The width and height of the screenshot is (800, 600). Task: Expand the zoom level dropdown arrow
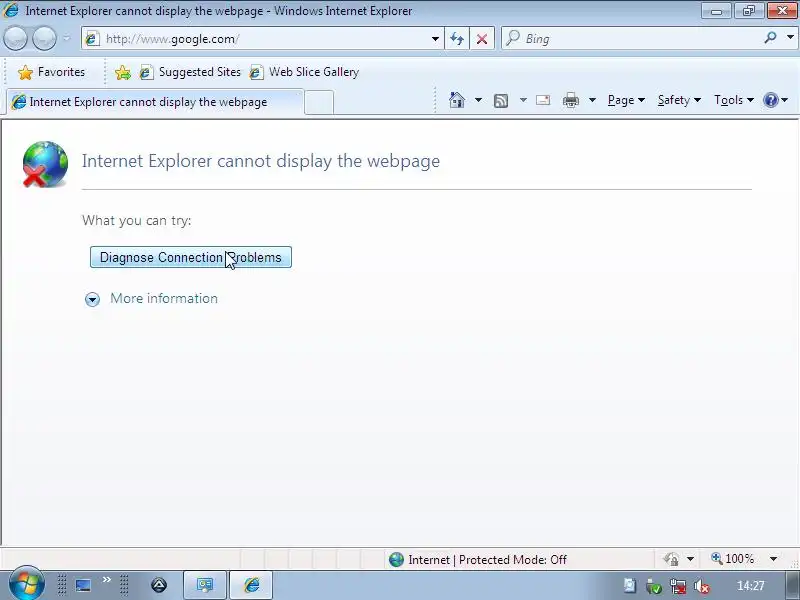coord(773,559)
